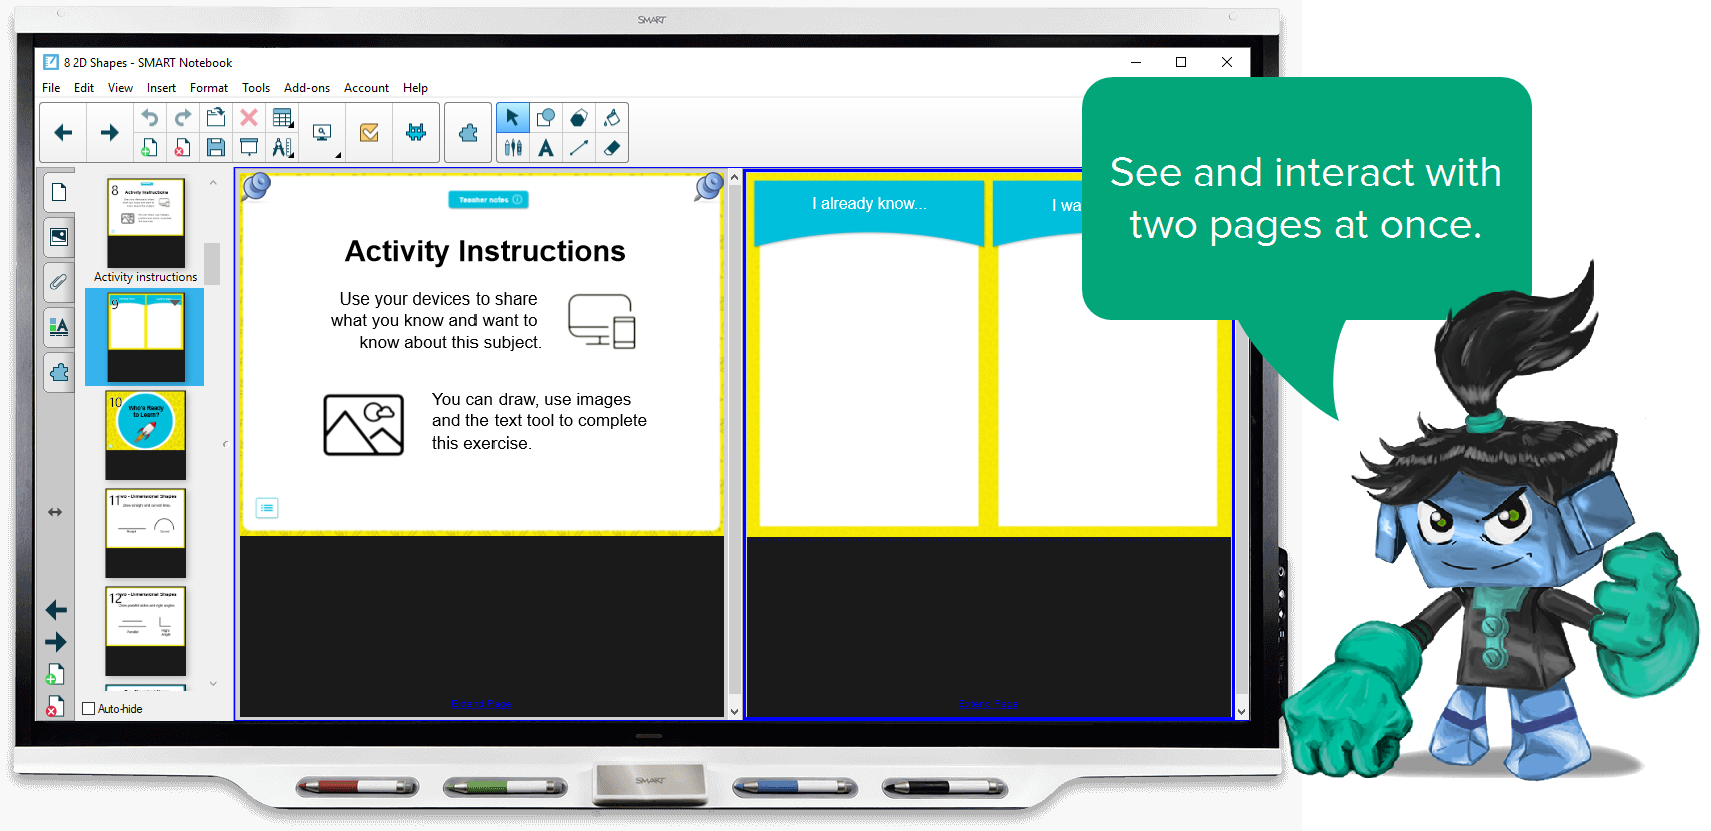
Task: Select the Text tool
Action: coord(546,148)
